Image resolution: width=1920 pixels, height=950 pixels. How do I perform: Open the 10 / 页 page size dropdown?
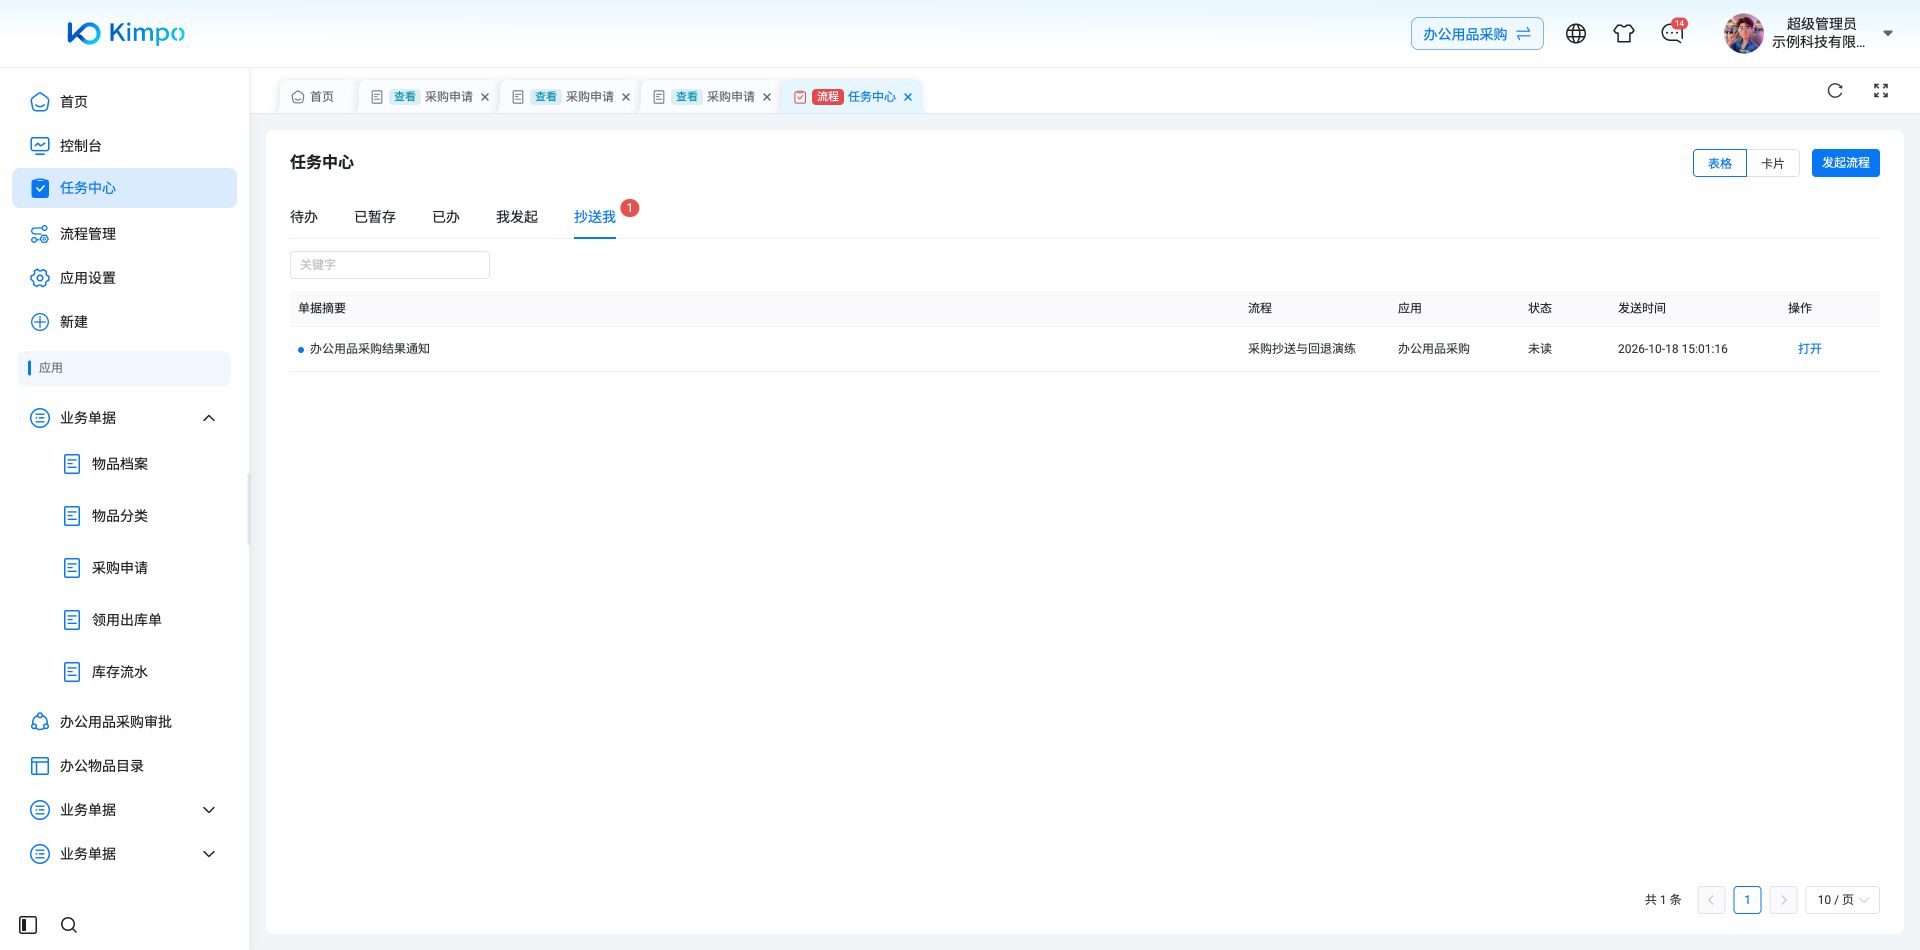pyautogui.click(x=1842, y=900)
